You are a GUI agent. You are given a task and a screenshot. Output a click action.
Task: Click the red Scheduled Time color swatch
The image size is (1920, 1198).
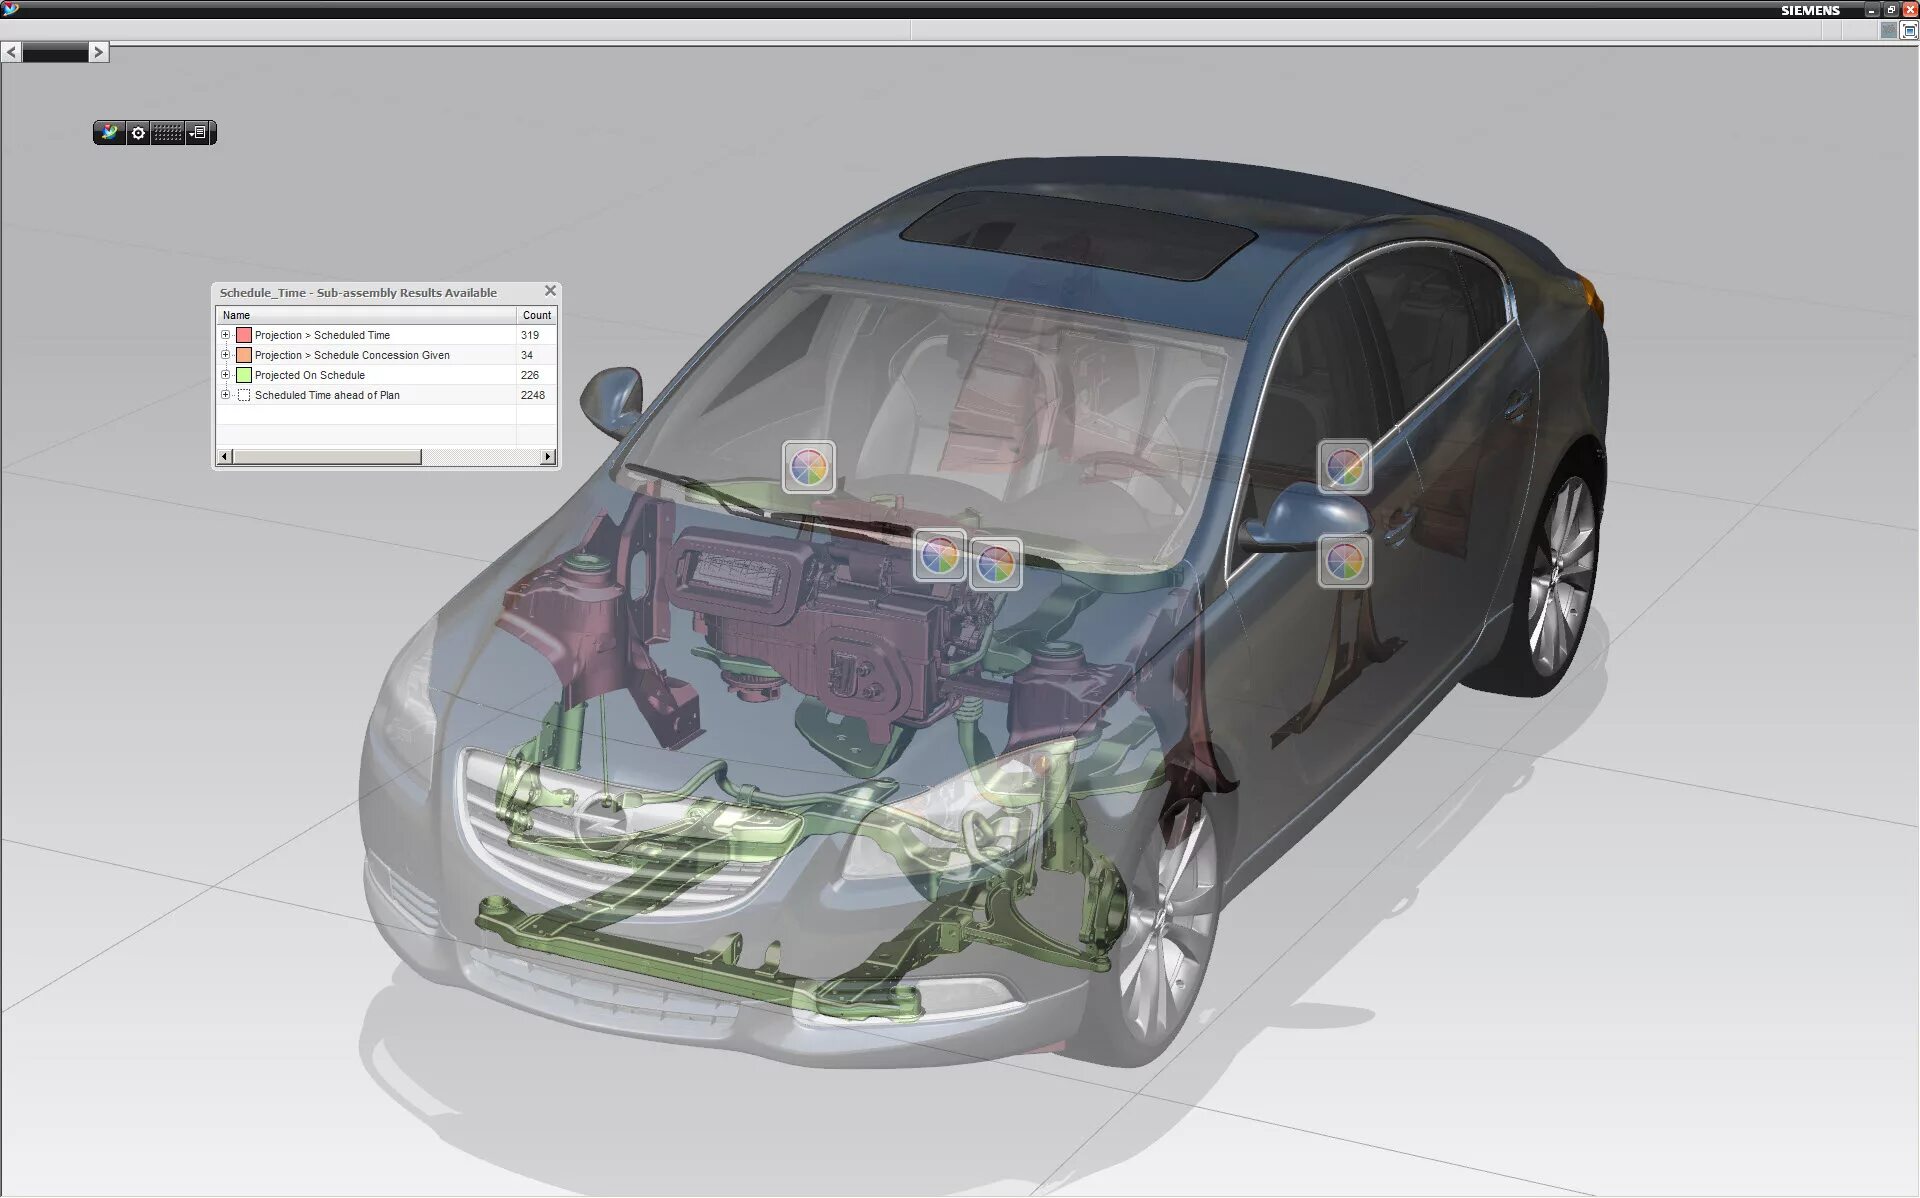(x=244, y=335)
